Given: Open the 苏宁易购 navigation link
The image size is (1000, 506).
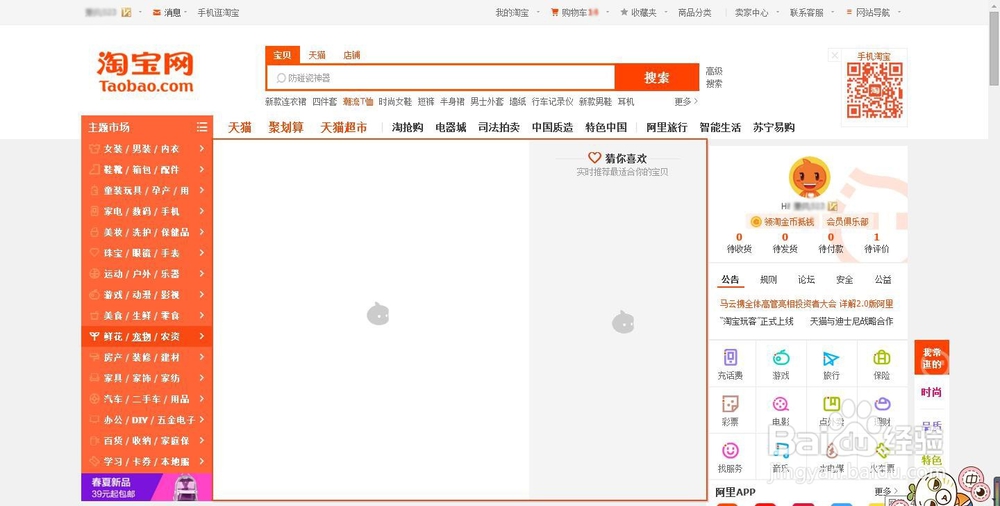Looking at the screenshot, I should [x=774, y=127].
